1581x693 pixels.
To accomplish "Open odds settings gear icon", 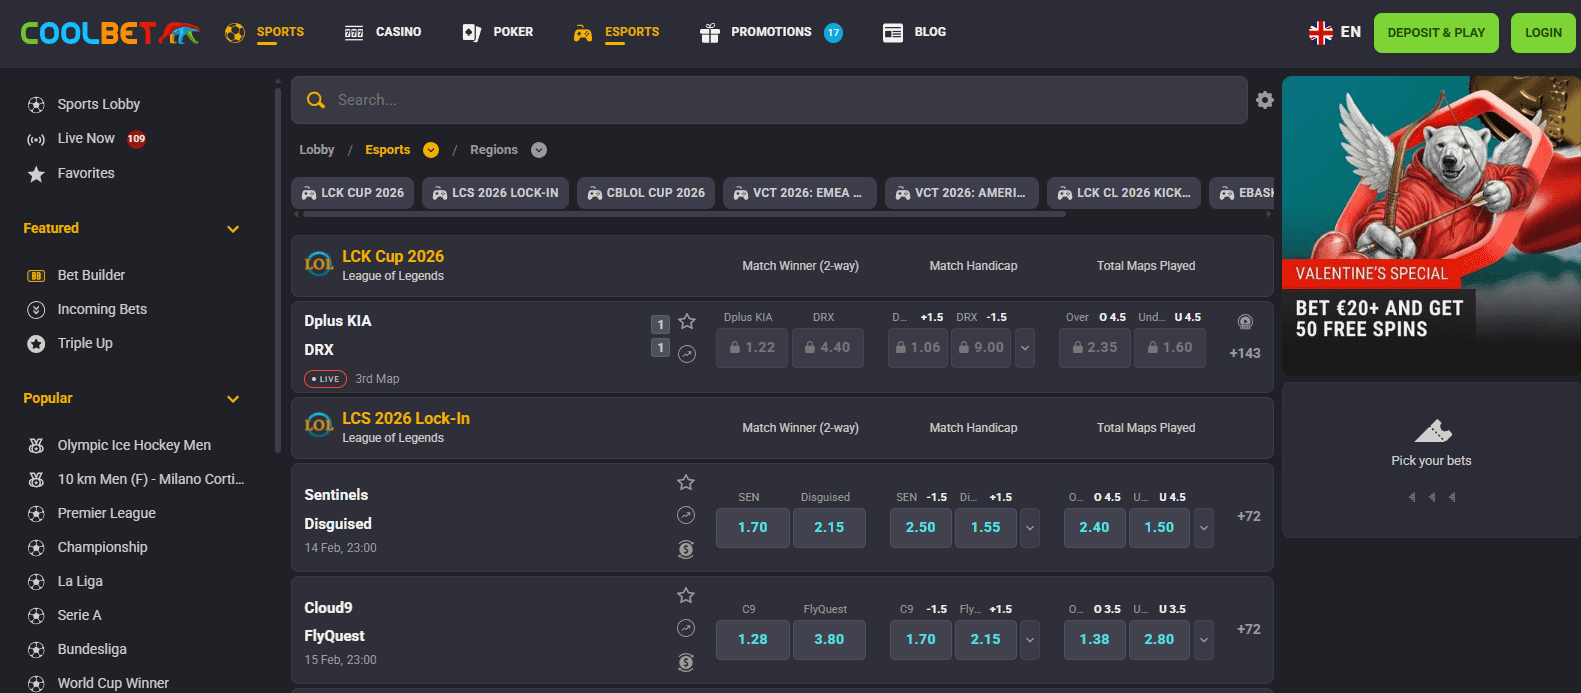I will coord(1265,100).
